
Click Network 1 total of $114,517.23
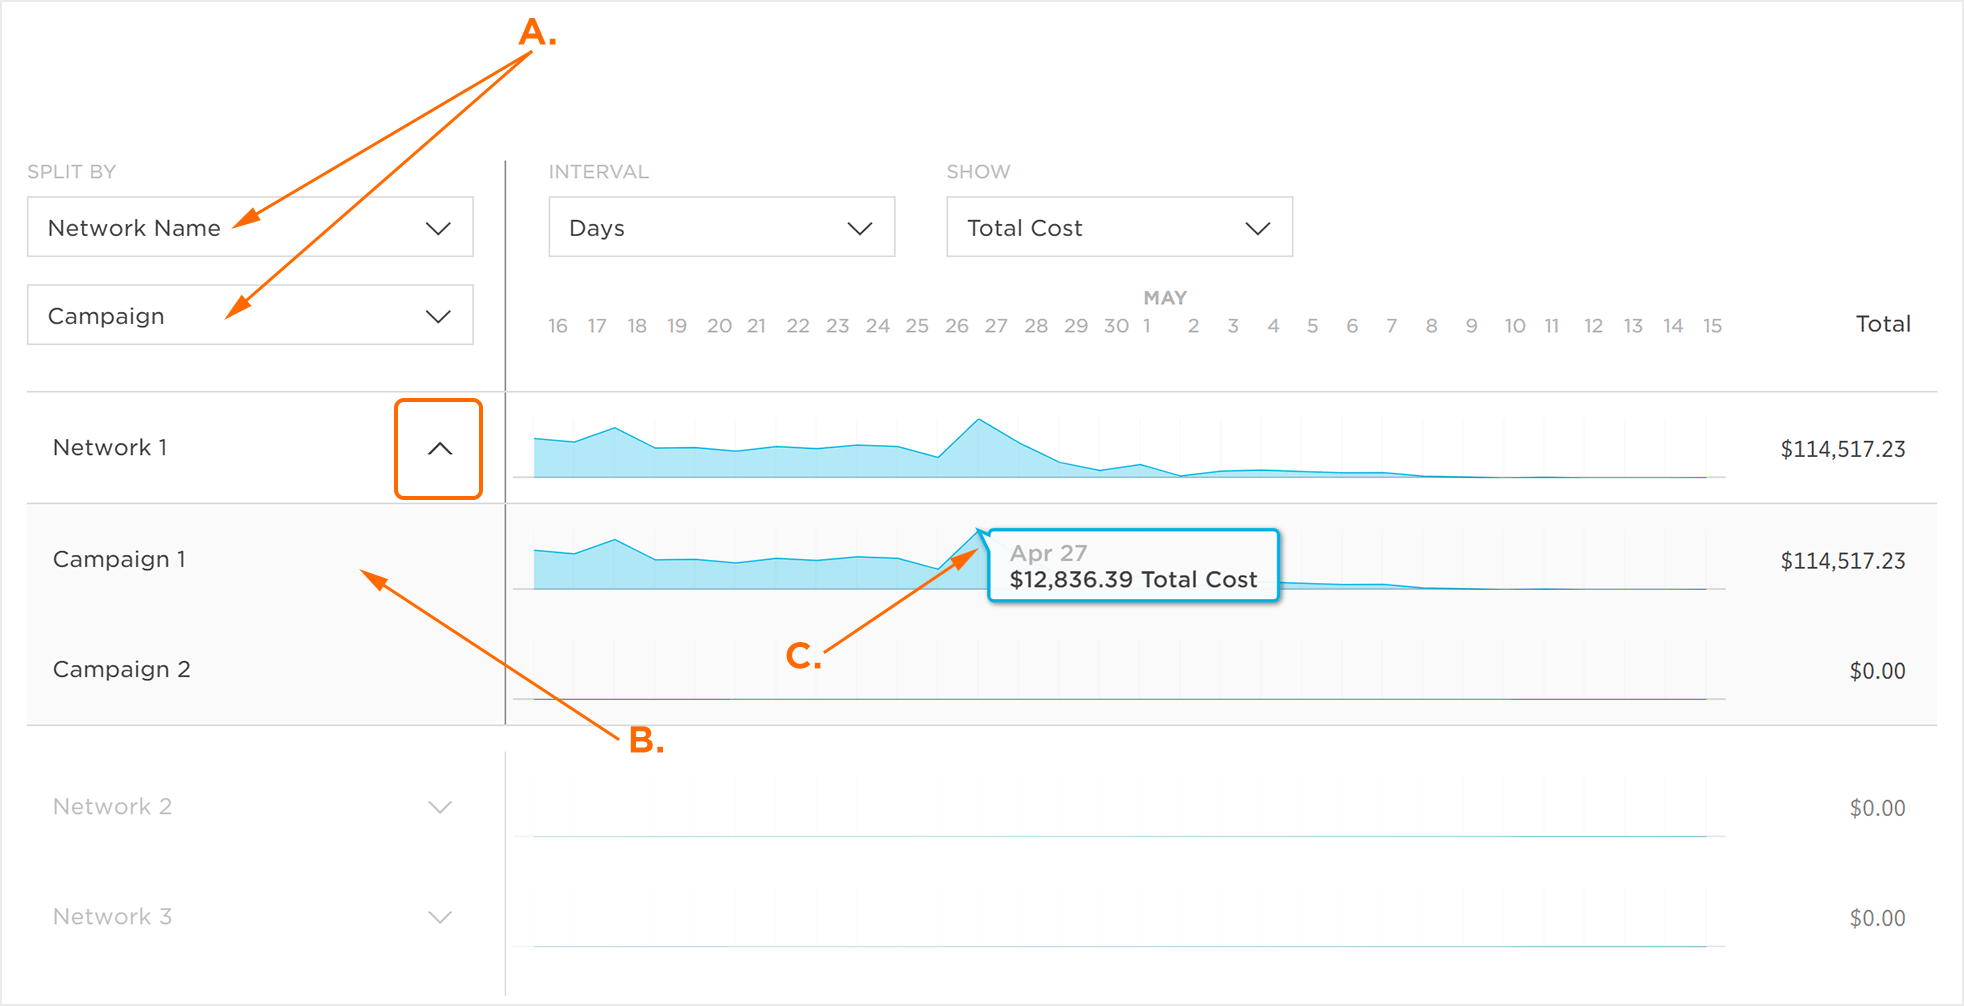1842,449
